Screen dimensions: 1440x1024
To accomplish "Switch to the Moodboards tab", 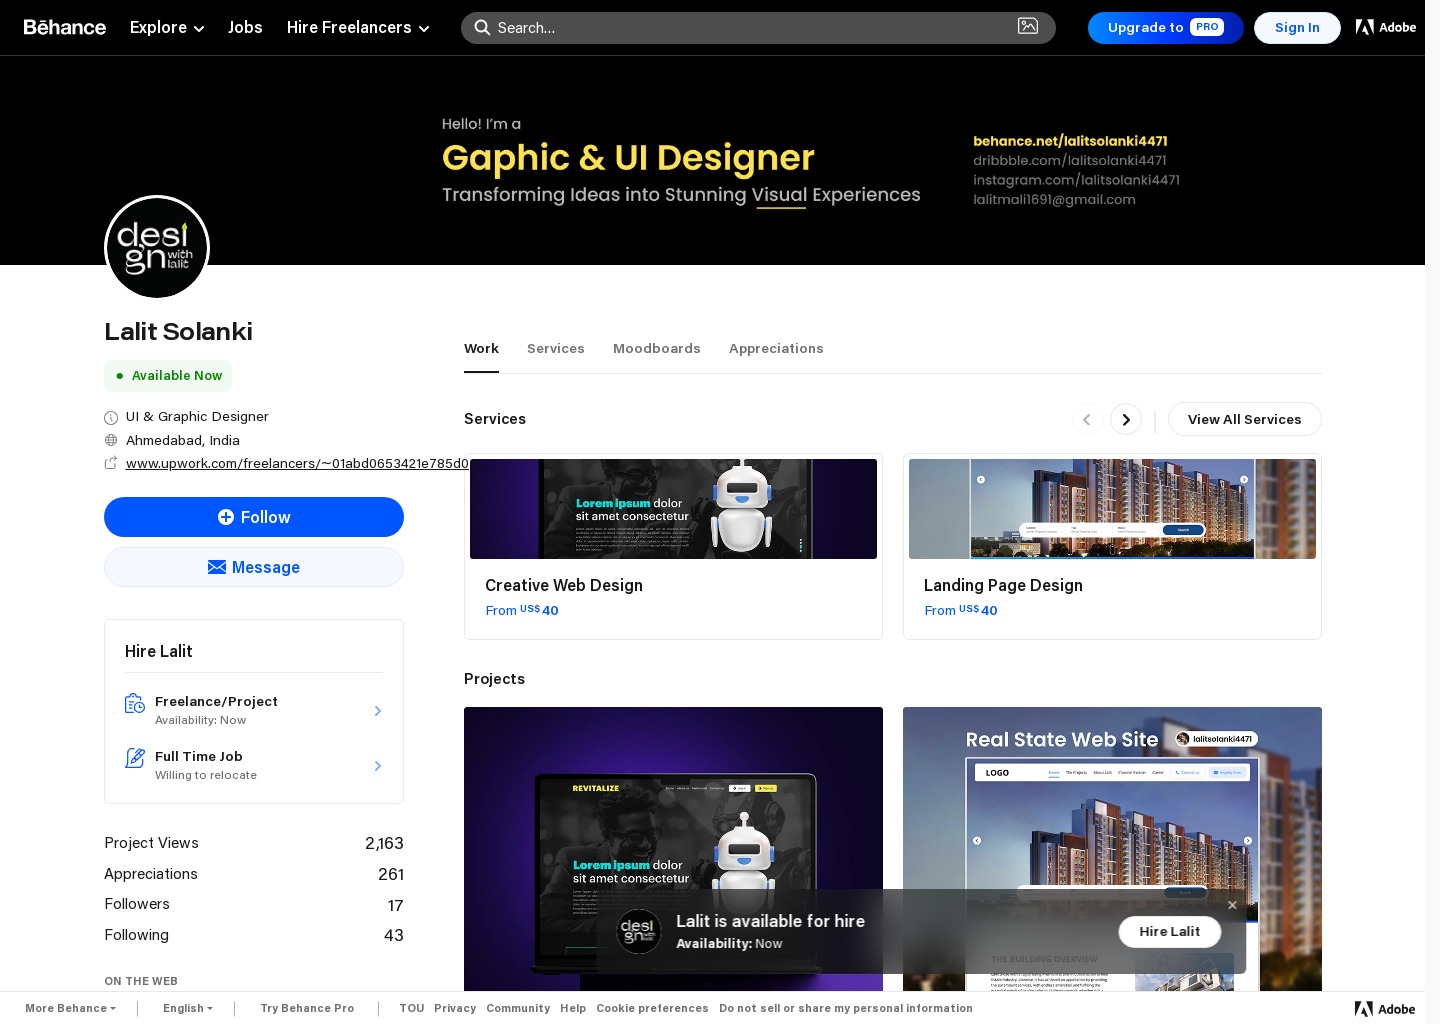I will 657,348.
